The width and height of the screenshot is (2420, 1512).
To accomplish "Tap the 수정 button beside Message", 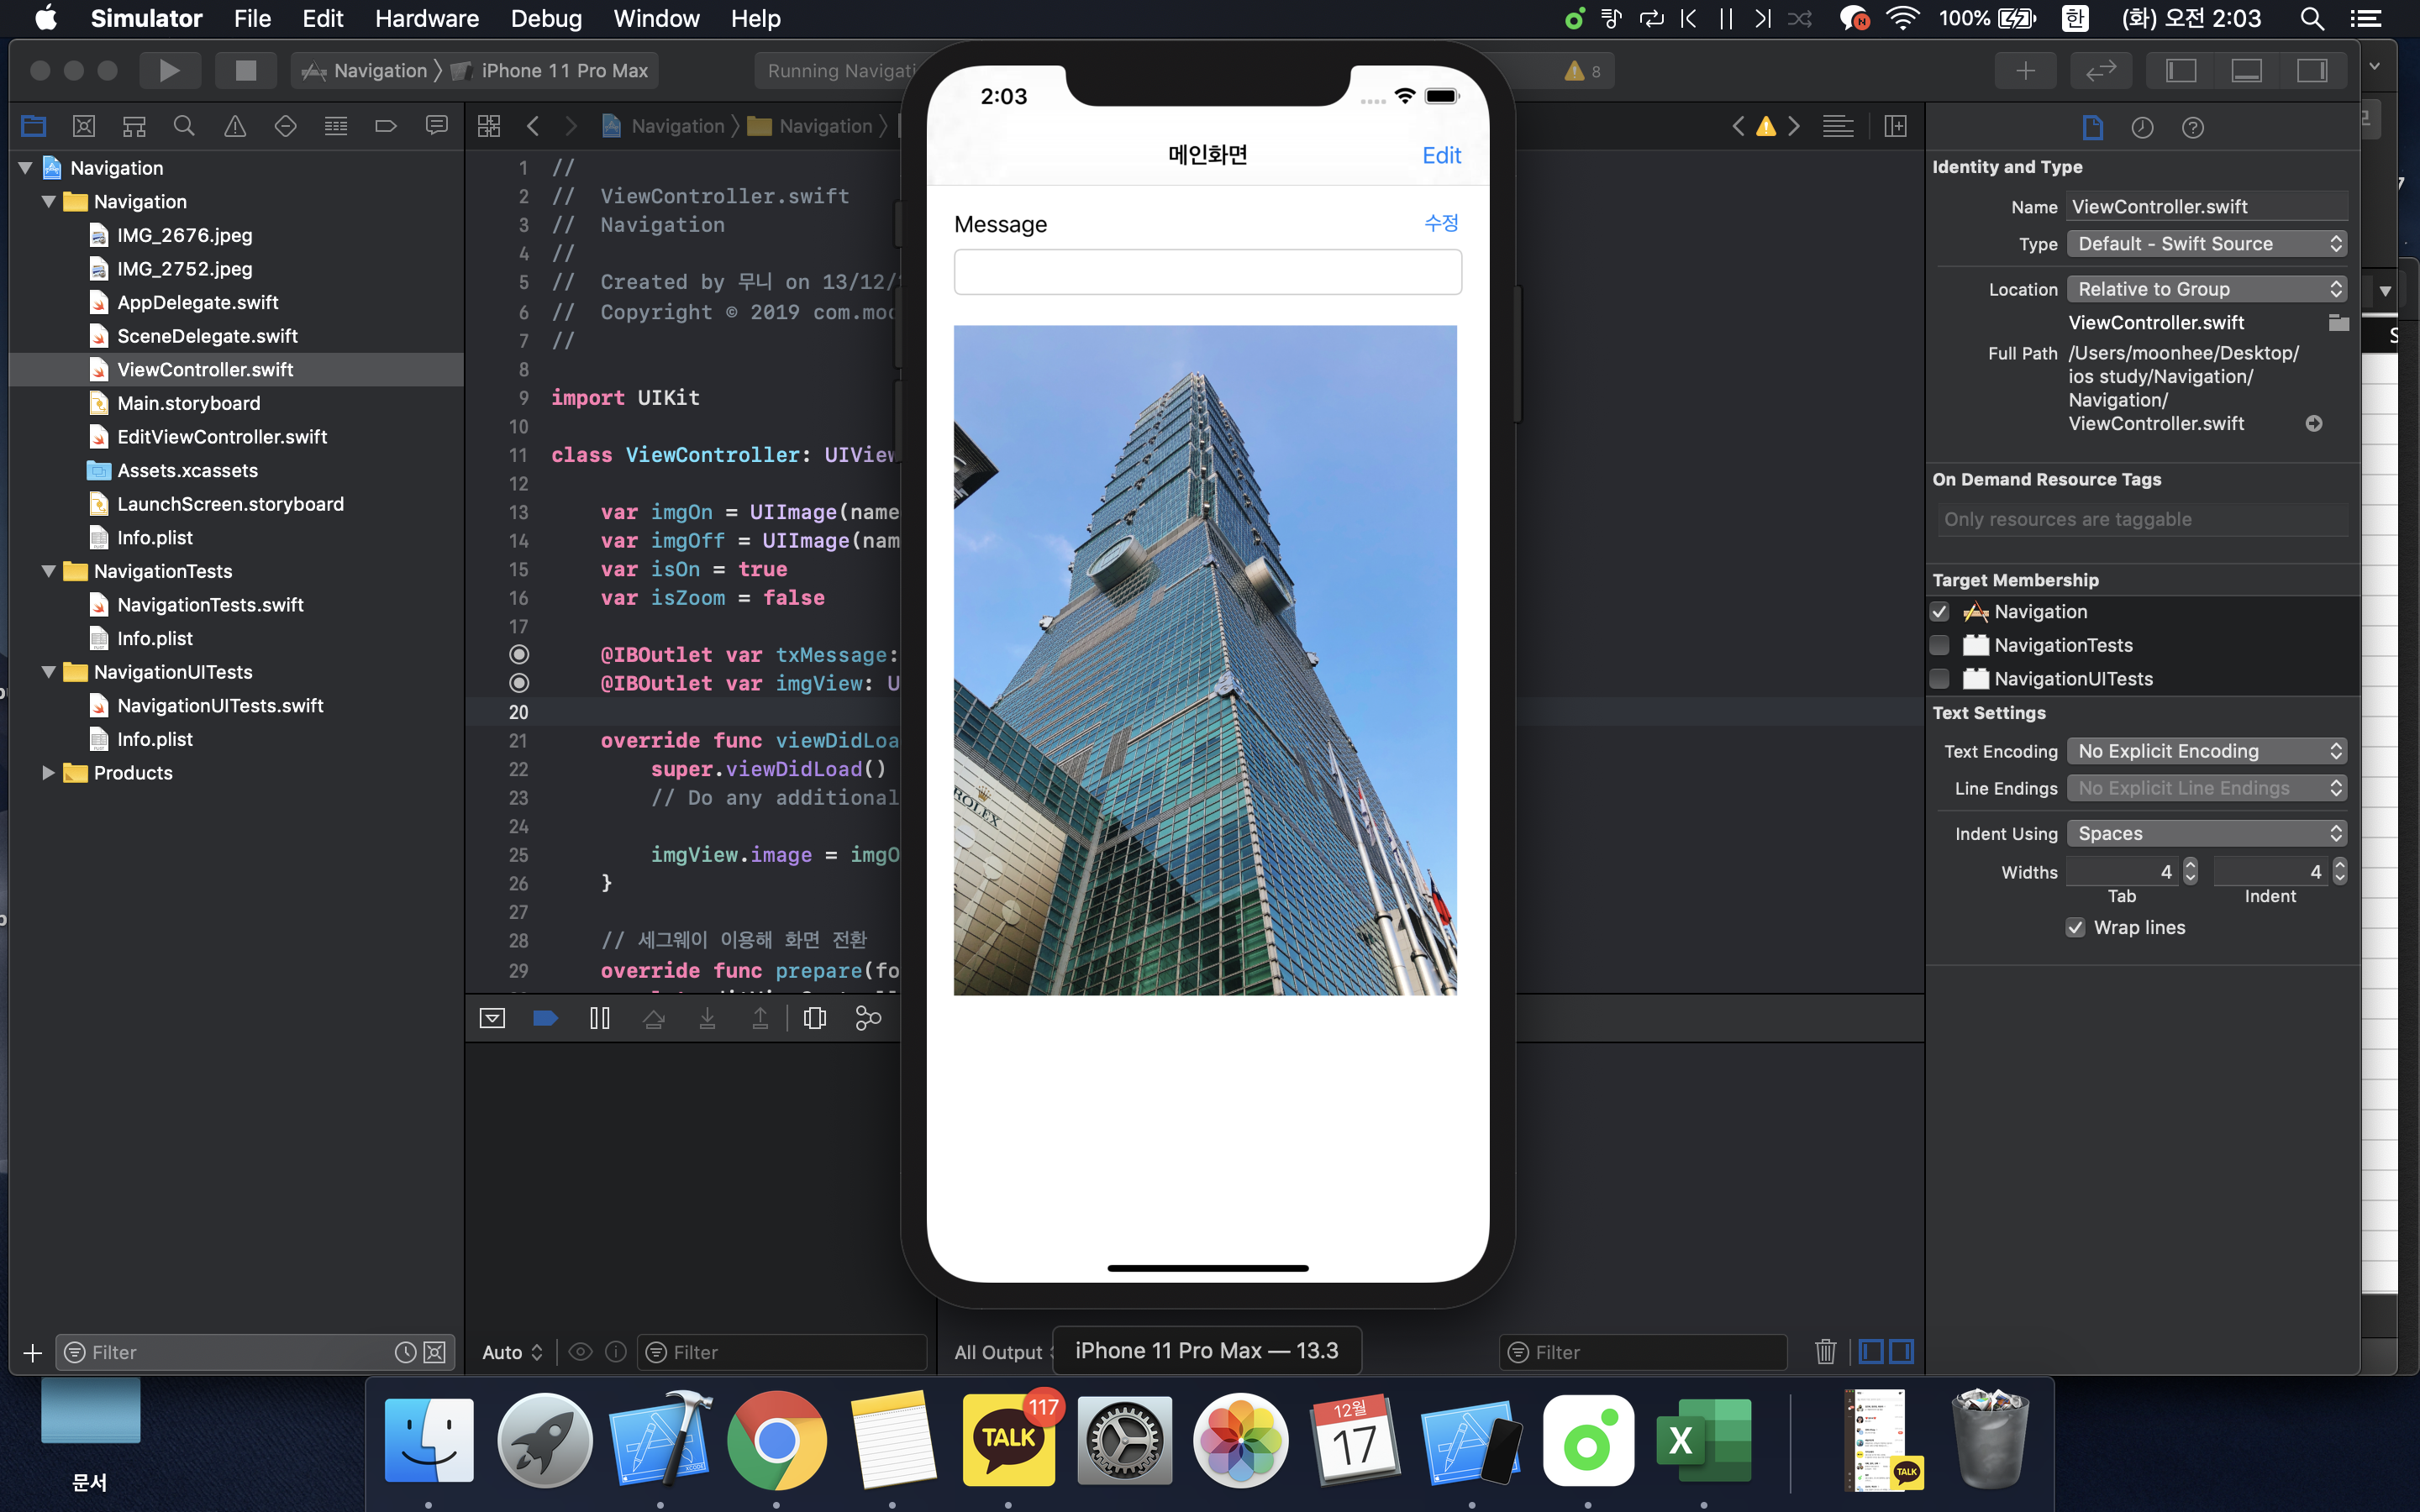I will (1441, 223).
